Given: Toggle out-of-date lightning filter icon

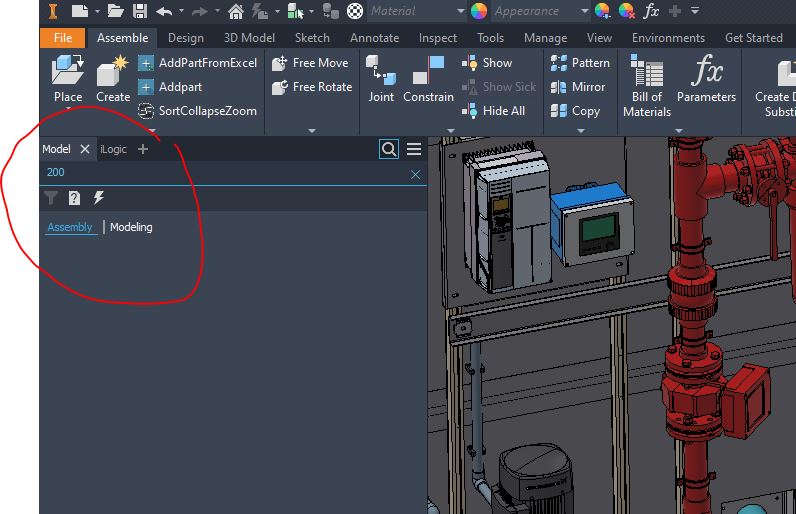Looking at the screenshot, I should coord(98,198).
